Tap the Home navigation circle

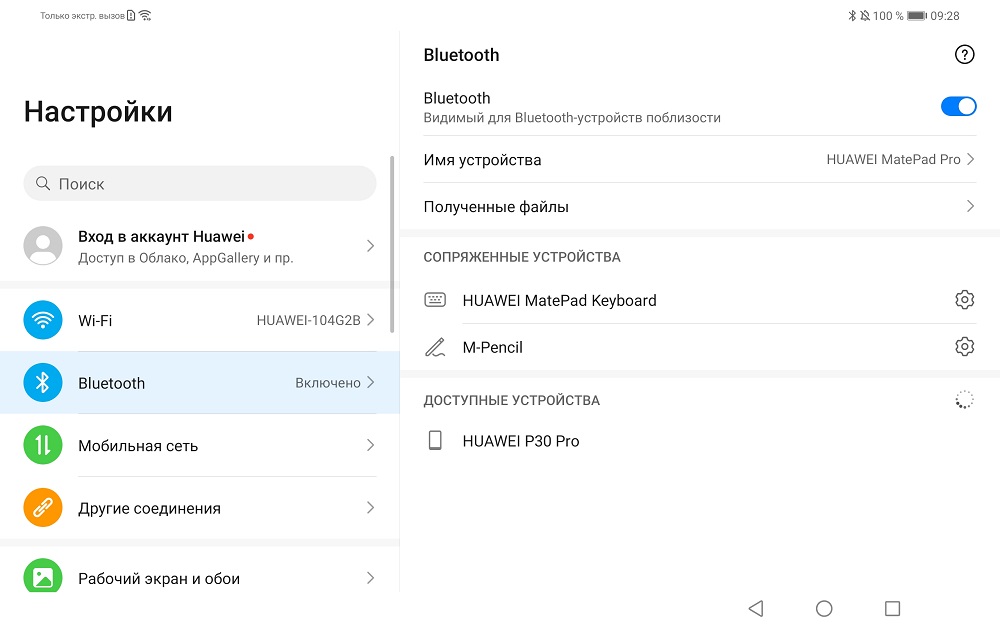point(824,608)
